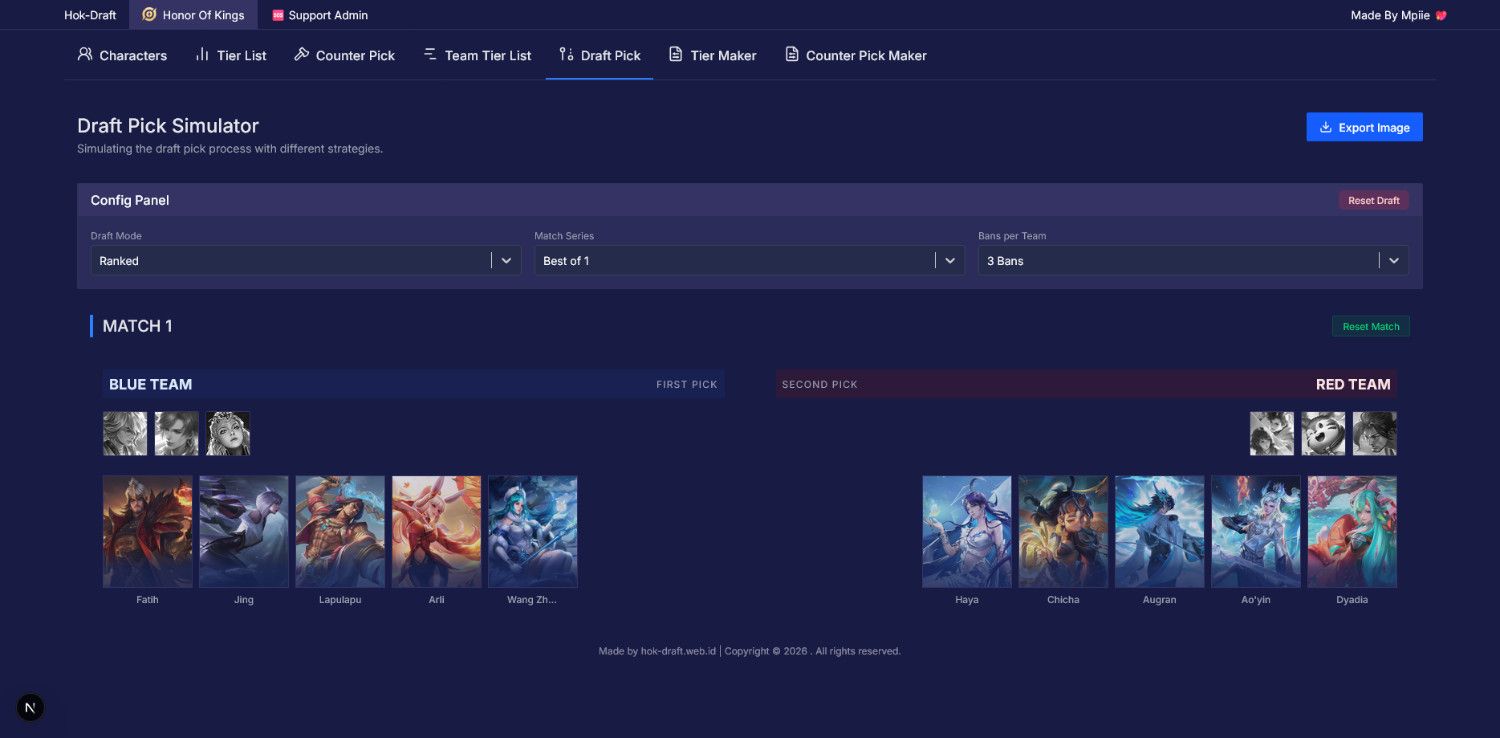Click the Counter Pick hammer icon
This screenshot has width=1500, height=738.
click(301, 54)
